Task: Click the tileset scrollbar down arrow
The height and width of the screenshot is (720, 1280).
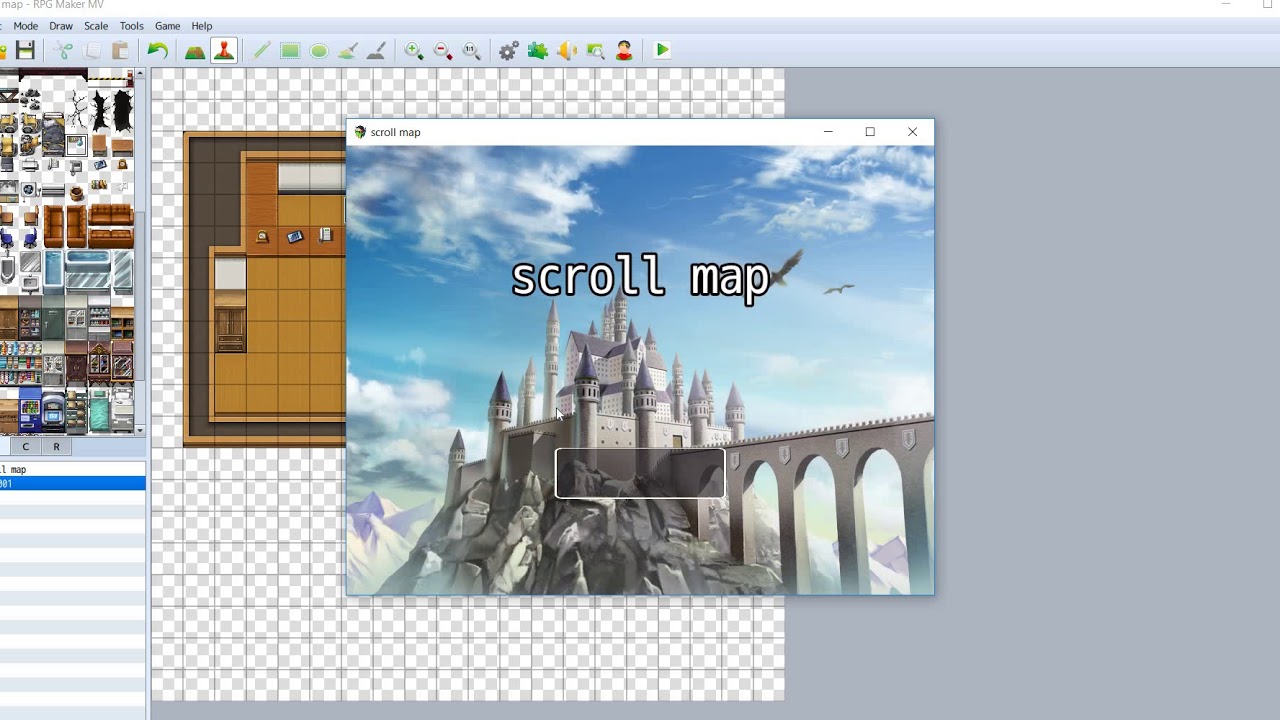Action: point(140,430)
